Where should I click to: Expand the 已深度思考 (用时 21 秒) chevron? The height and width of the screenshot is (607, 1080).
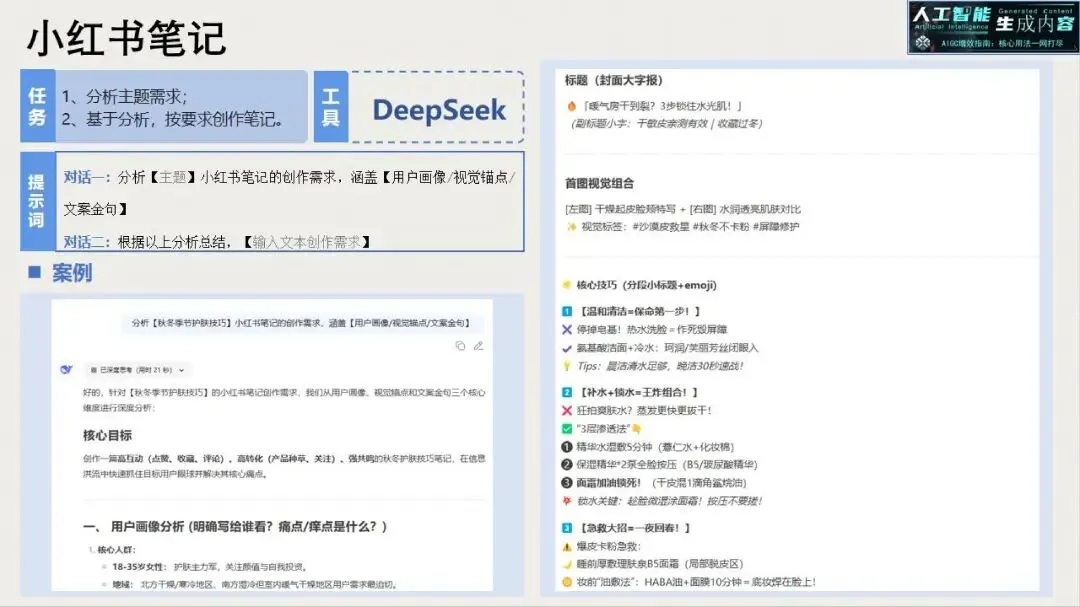(x=181, y=370)
